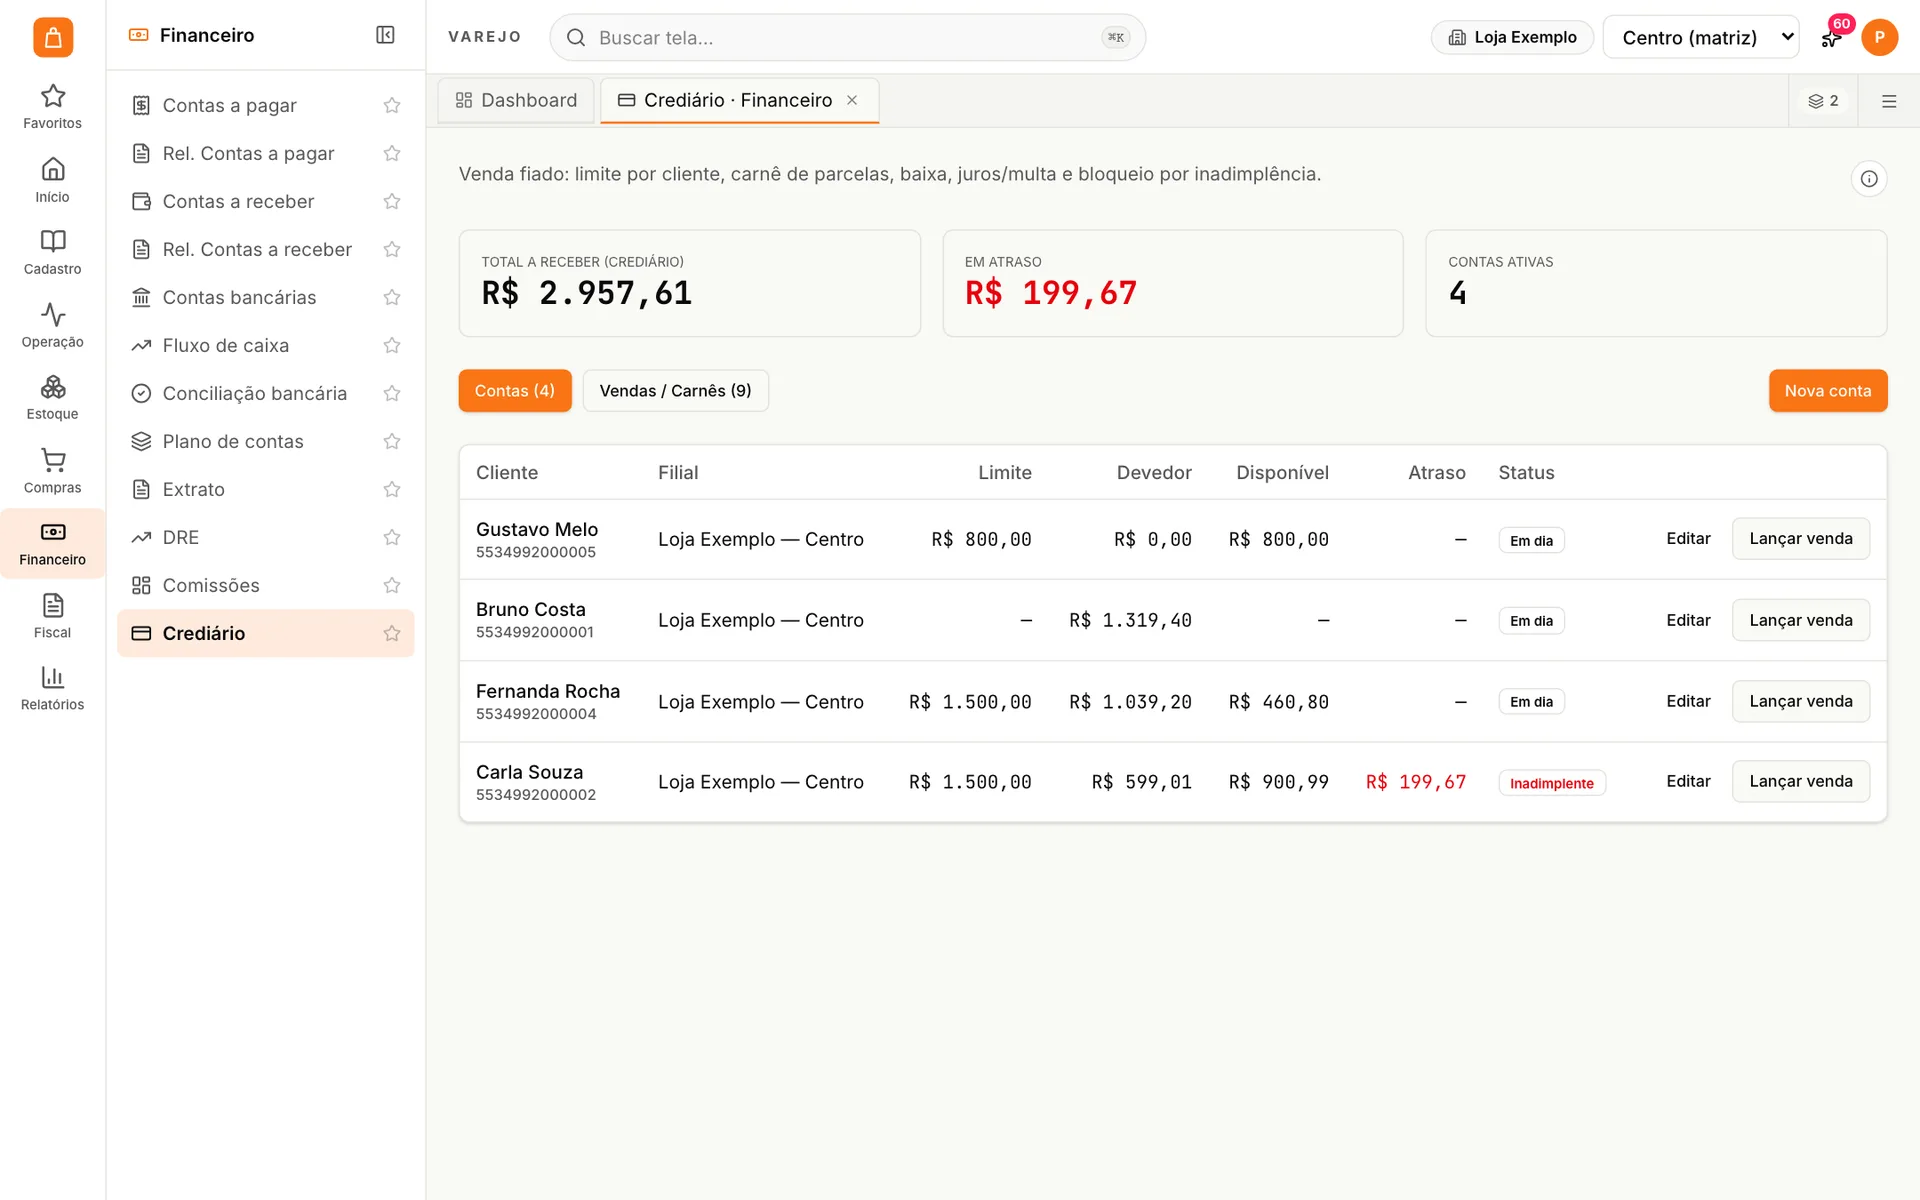The height and width of the screenshot is (1200, 1920).
Task: Open Rel. Contas a receber report
Action: pyautogui.click(x=265, y=249)
